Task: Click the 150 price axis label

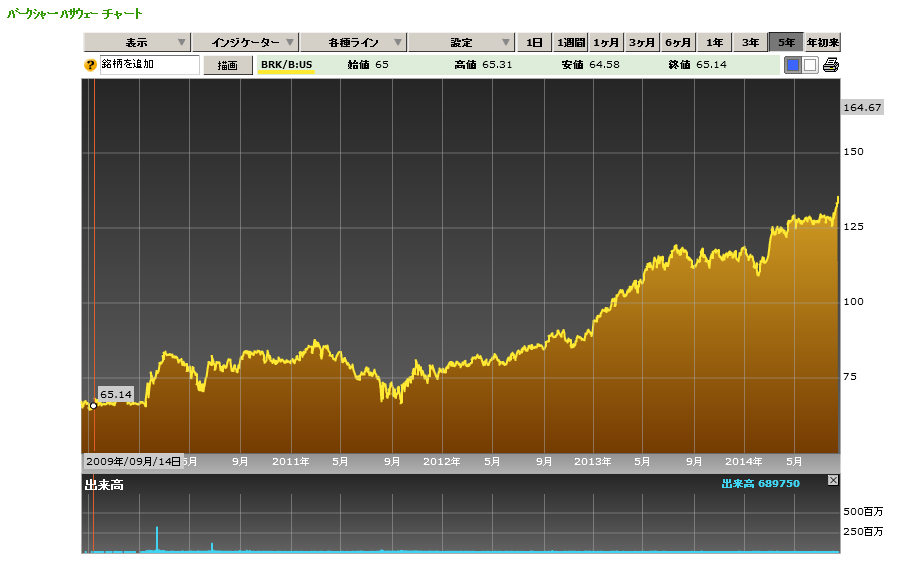Action: (853, 152)
